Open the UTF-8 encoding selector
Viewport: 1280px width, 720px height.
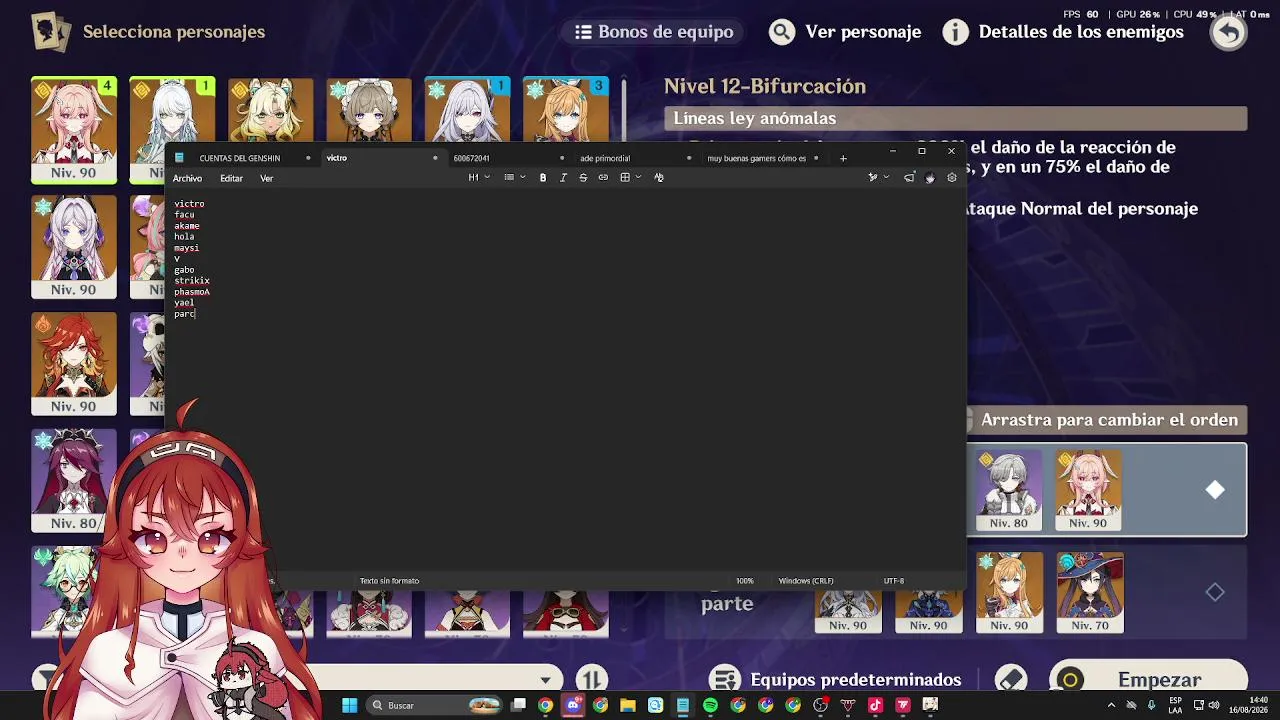tap(894, 581)
